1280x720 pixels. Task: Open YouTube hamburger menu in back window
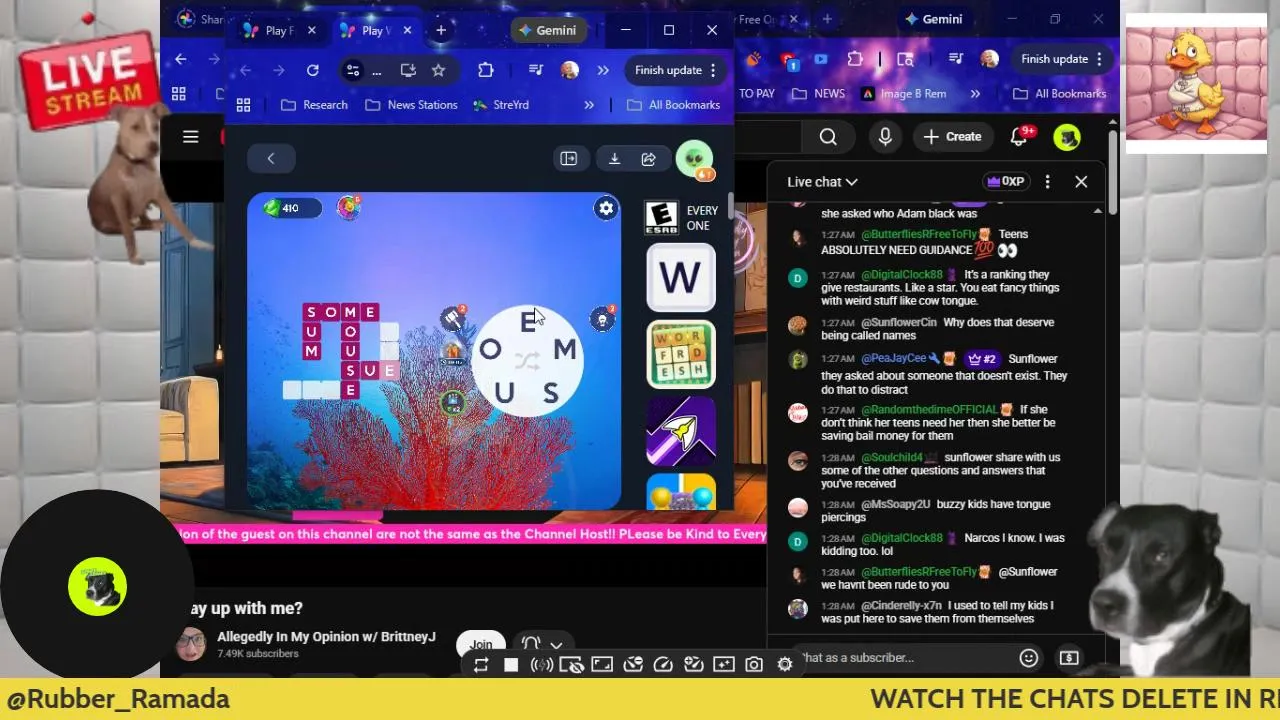point(191,137)
